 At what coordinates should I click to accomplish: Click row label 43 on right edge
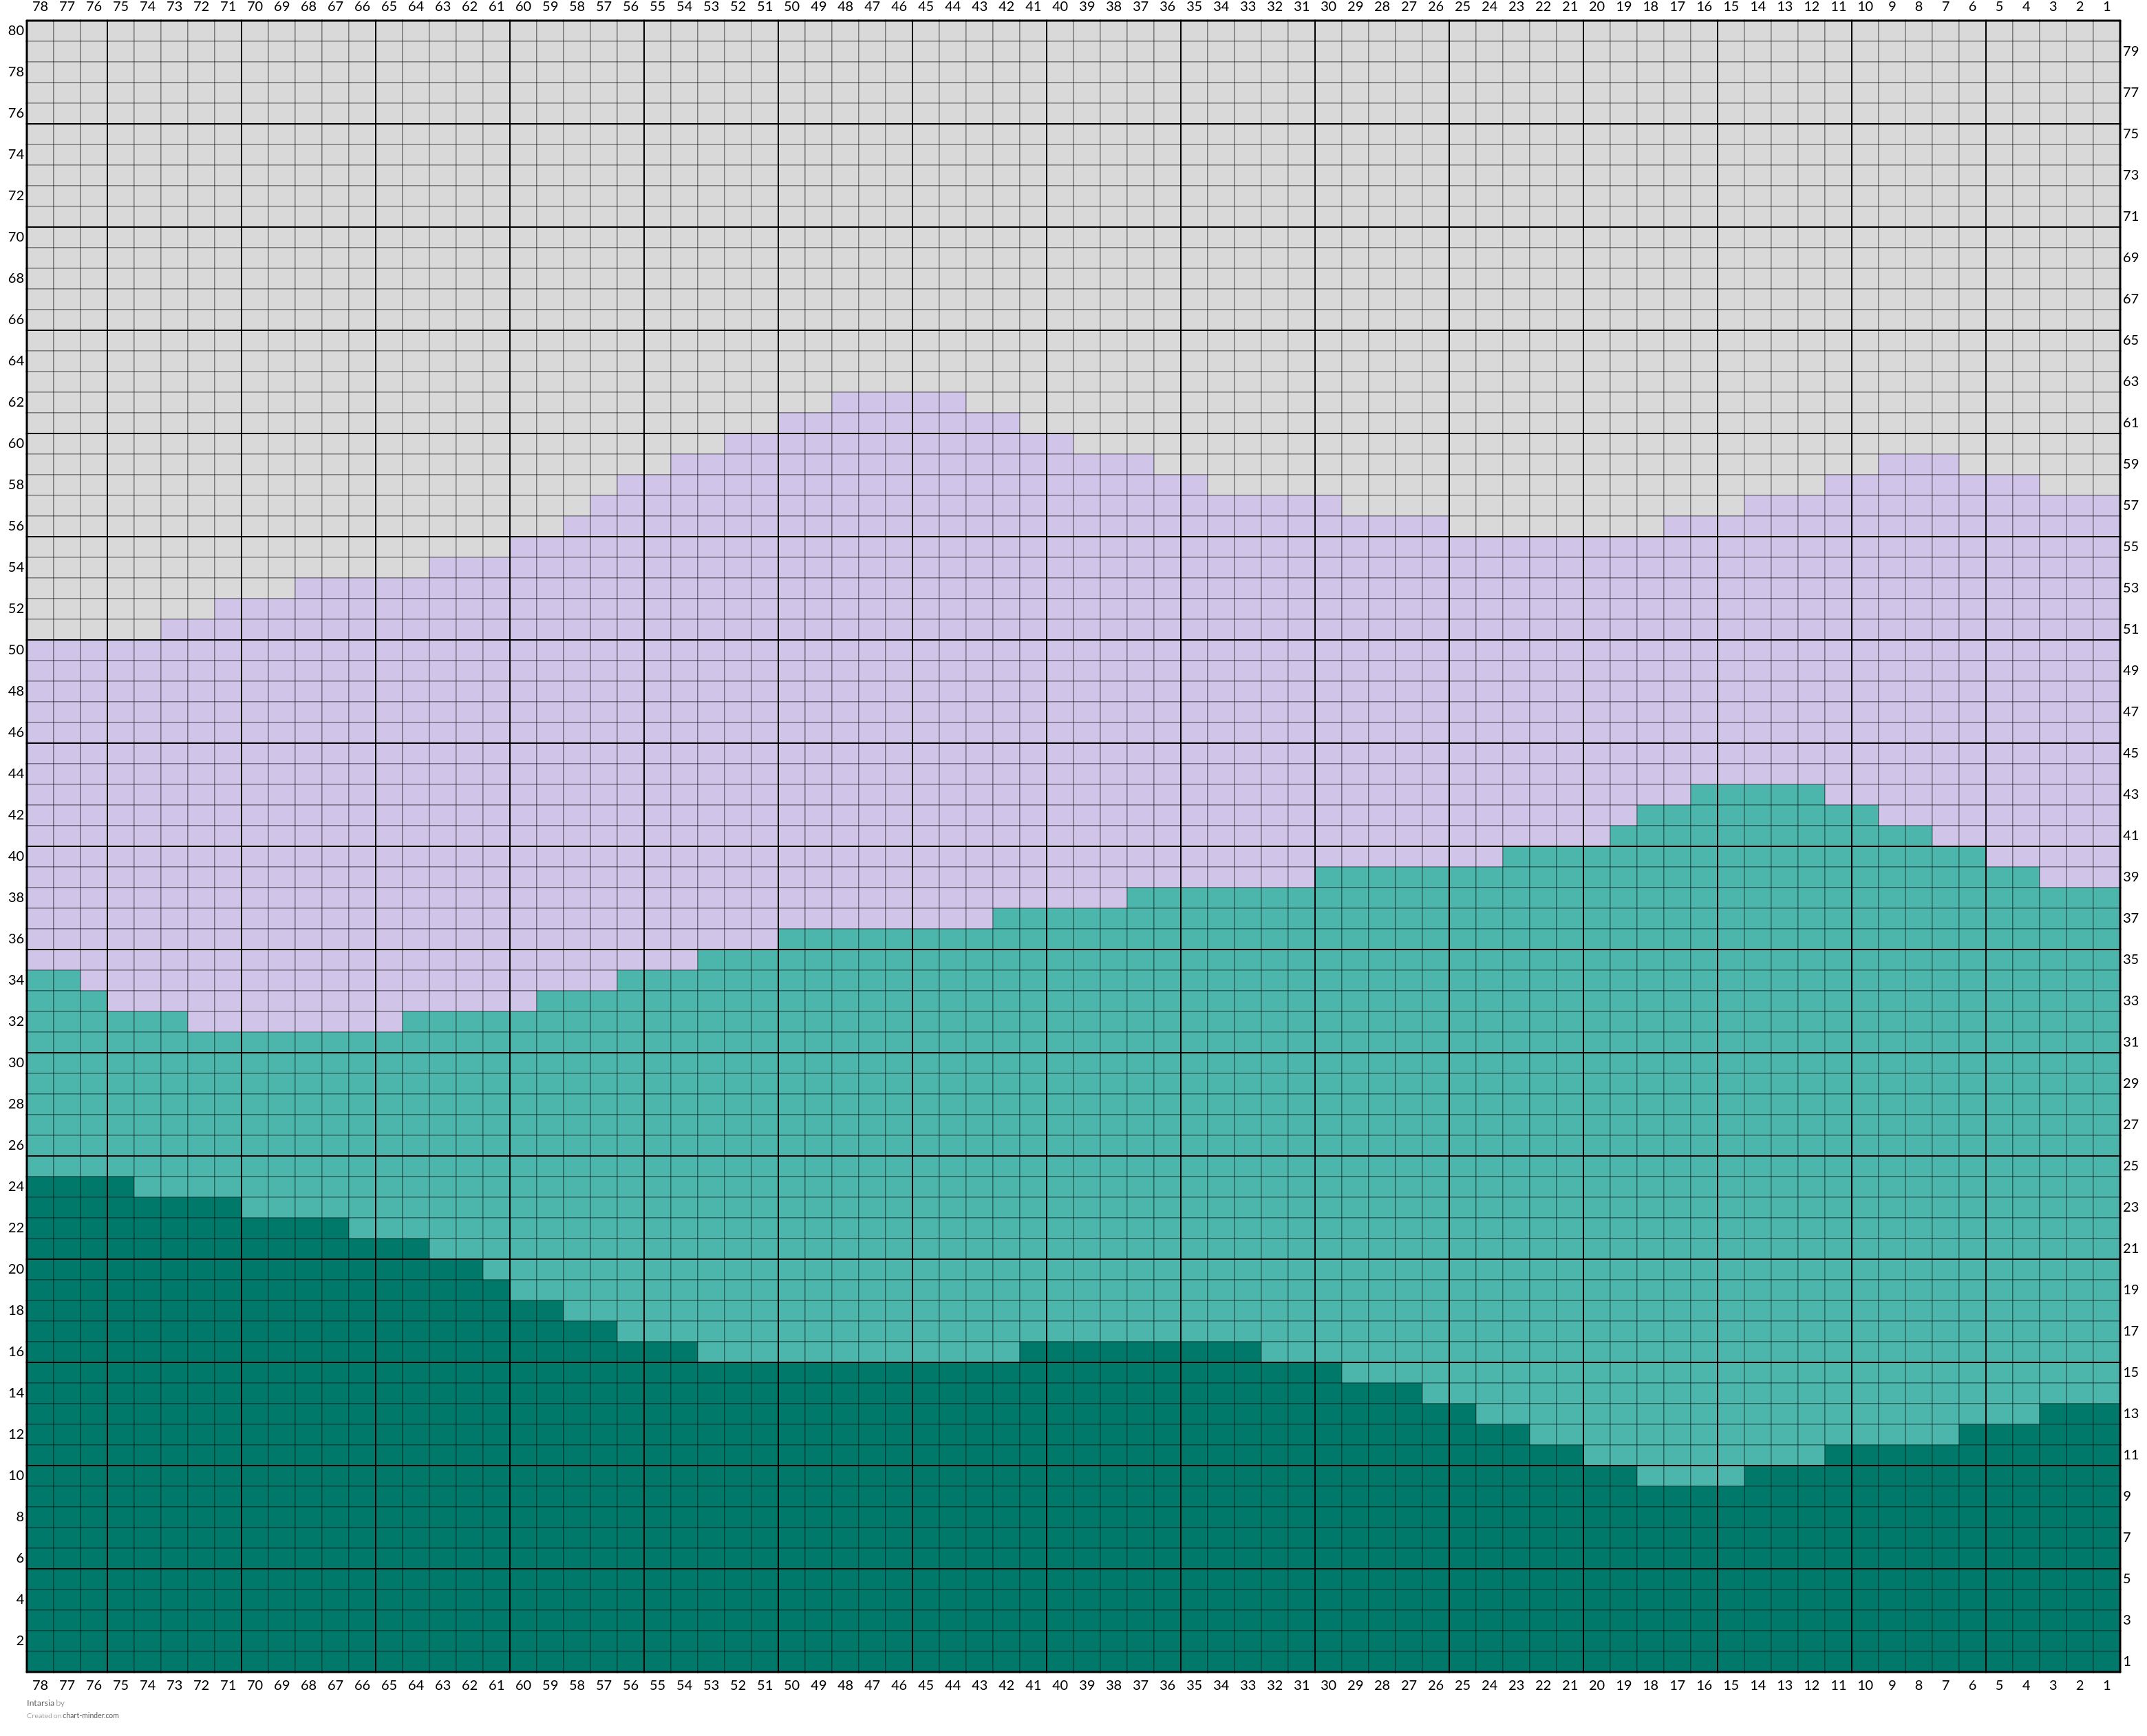pos(2130,794)
